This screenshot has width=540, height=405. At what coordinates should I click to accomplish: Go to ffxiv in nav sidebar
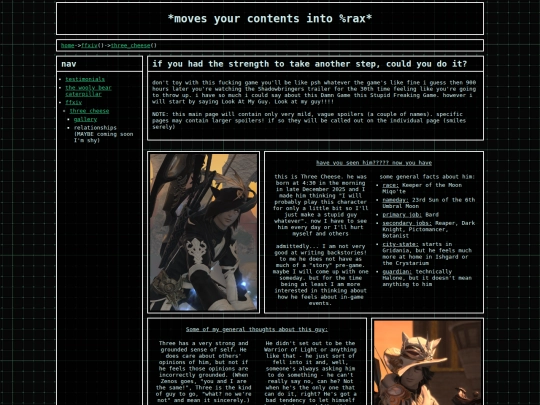pos(74,102)
